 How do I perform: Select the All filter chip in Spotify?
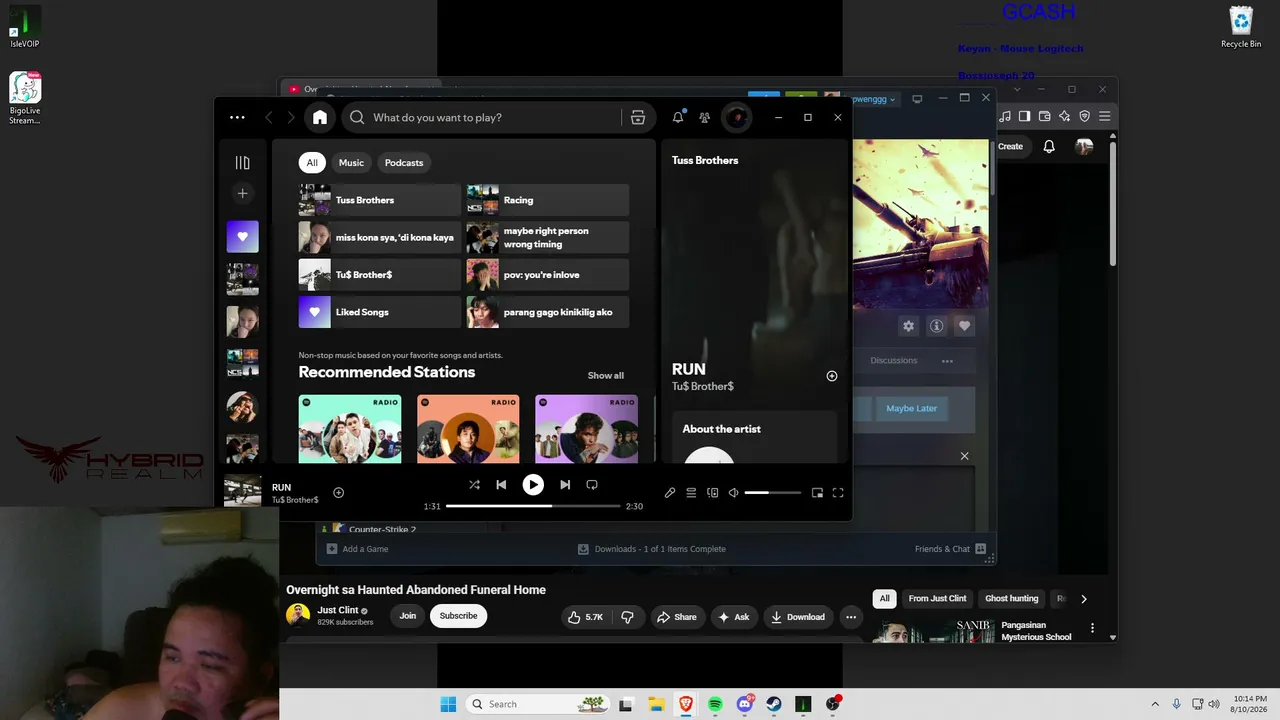pos(312,163)
